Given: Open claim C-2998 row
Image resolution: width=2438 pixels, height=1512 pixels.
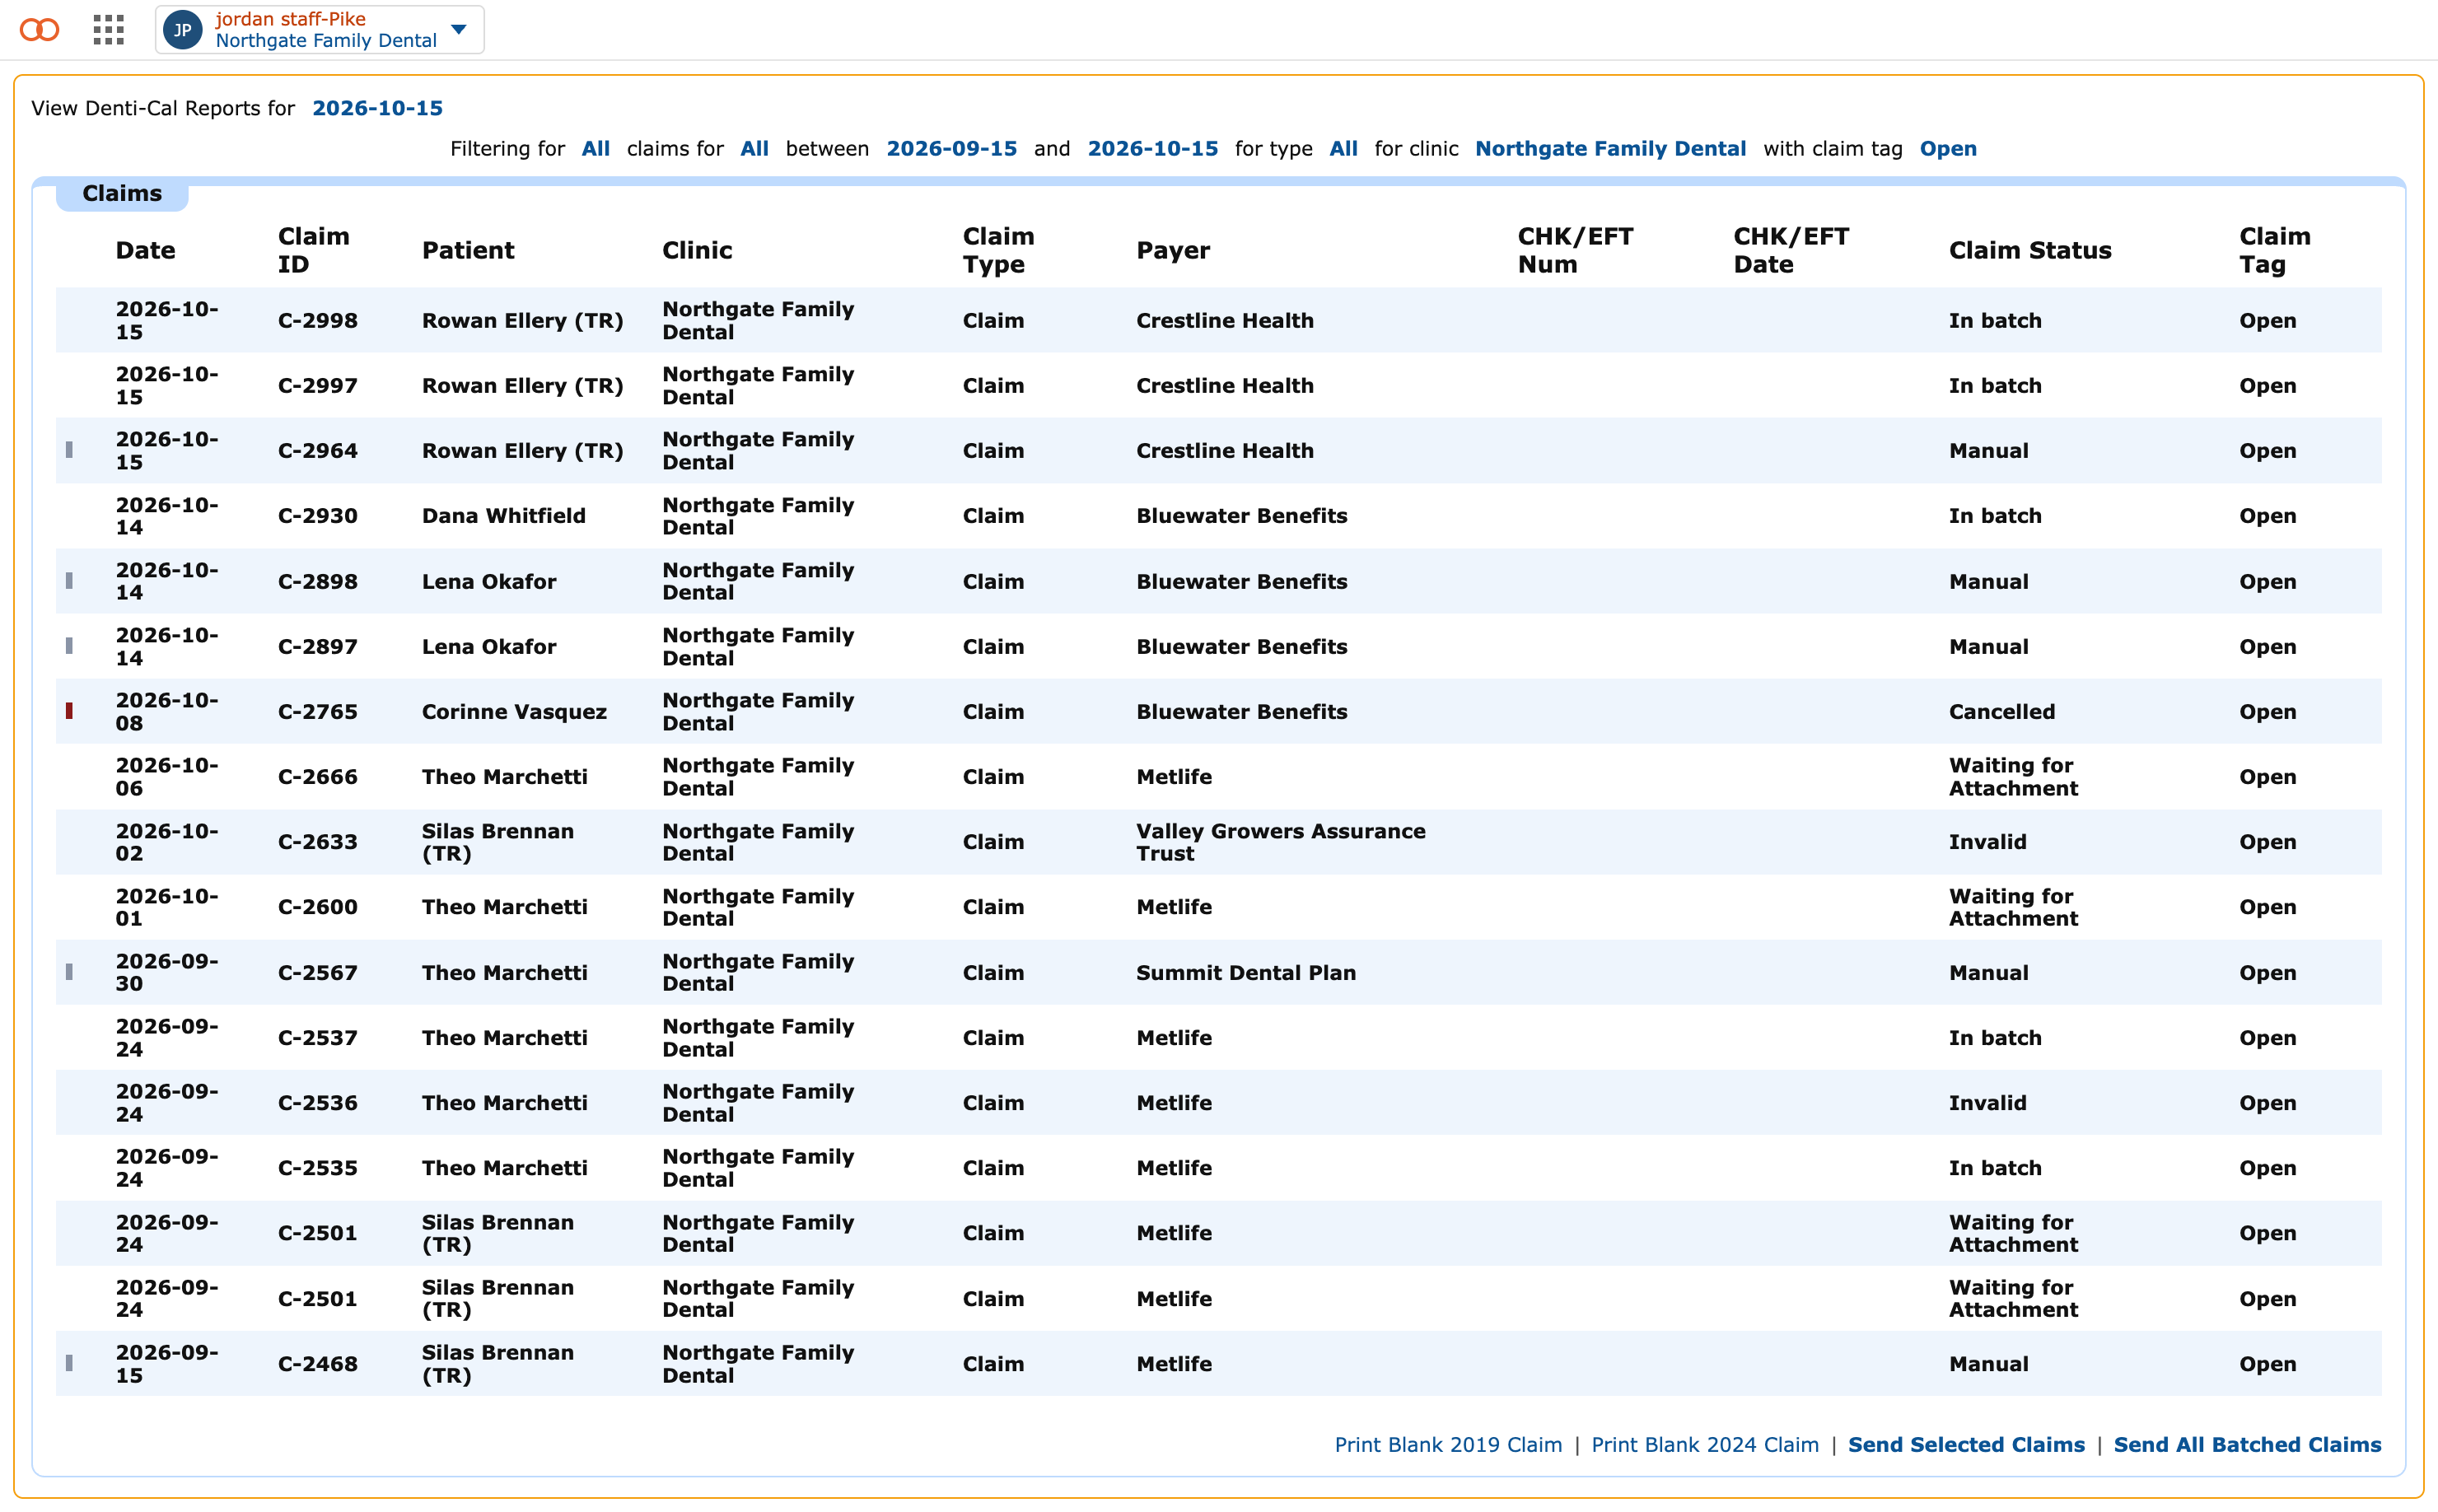Looking at the screenshot, I should 1218,320.
